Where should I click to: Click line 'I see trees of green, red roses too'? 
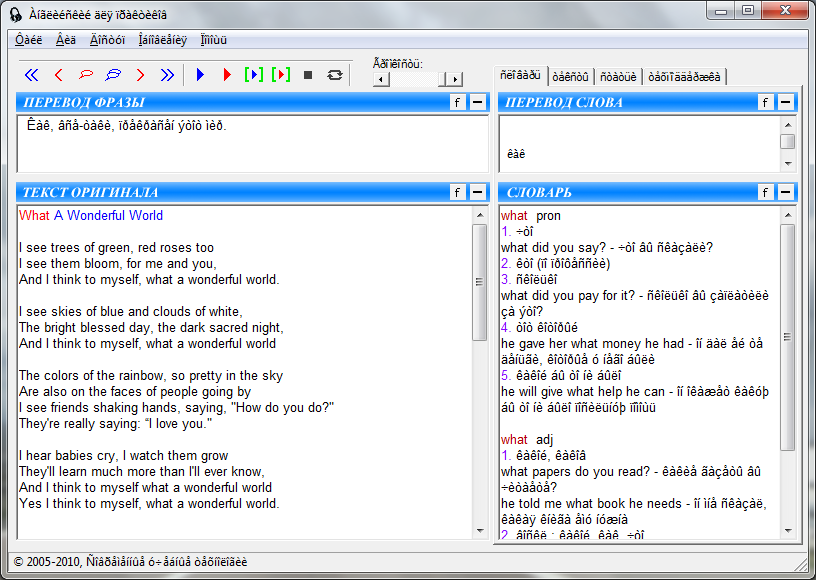click(116, 248)
